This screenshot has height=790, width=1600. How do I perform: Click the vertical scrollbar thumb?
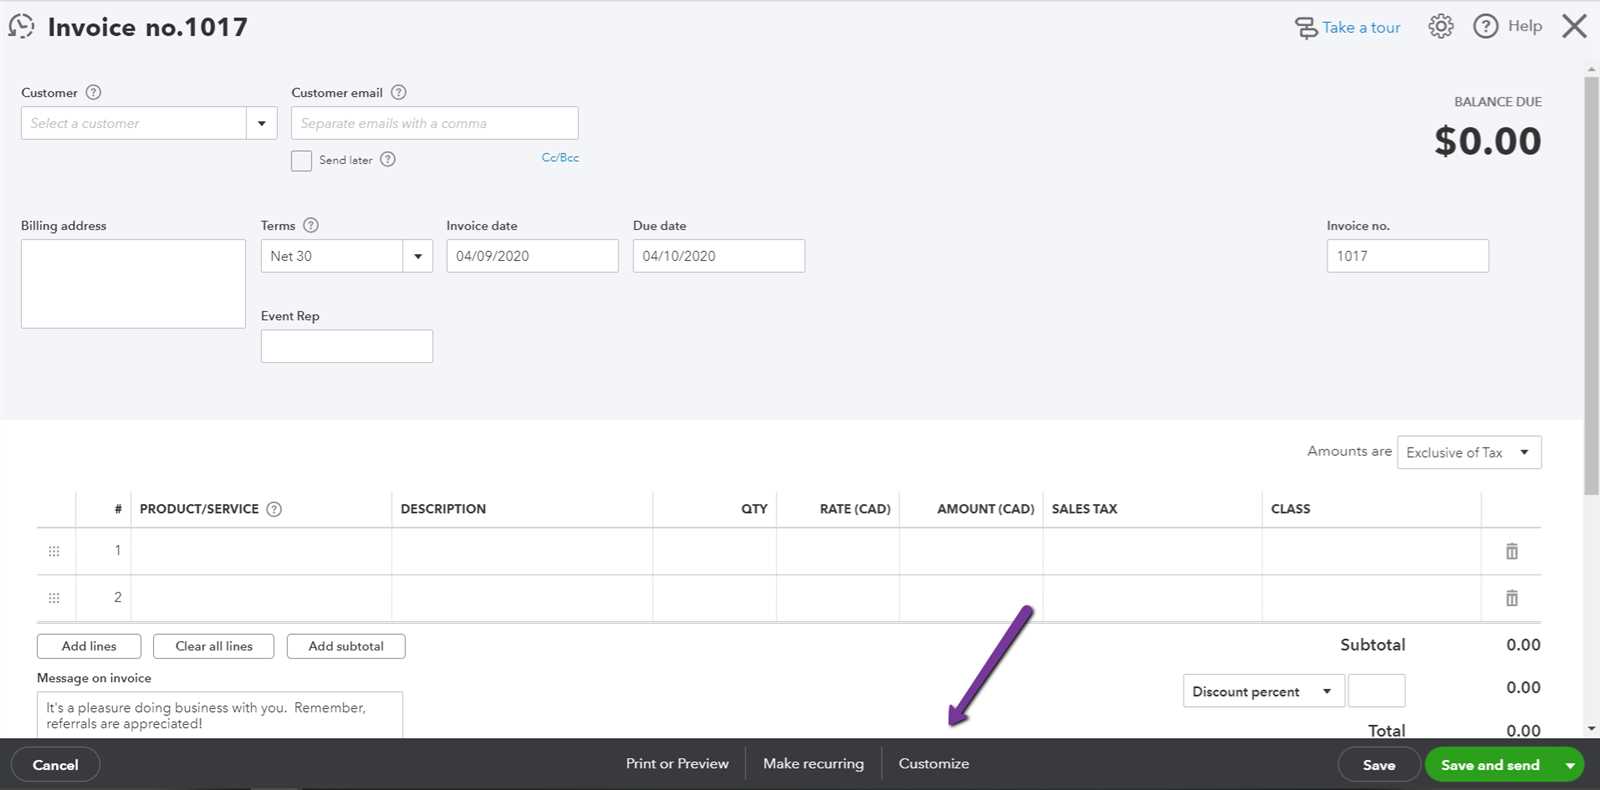coord(1591,285)
